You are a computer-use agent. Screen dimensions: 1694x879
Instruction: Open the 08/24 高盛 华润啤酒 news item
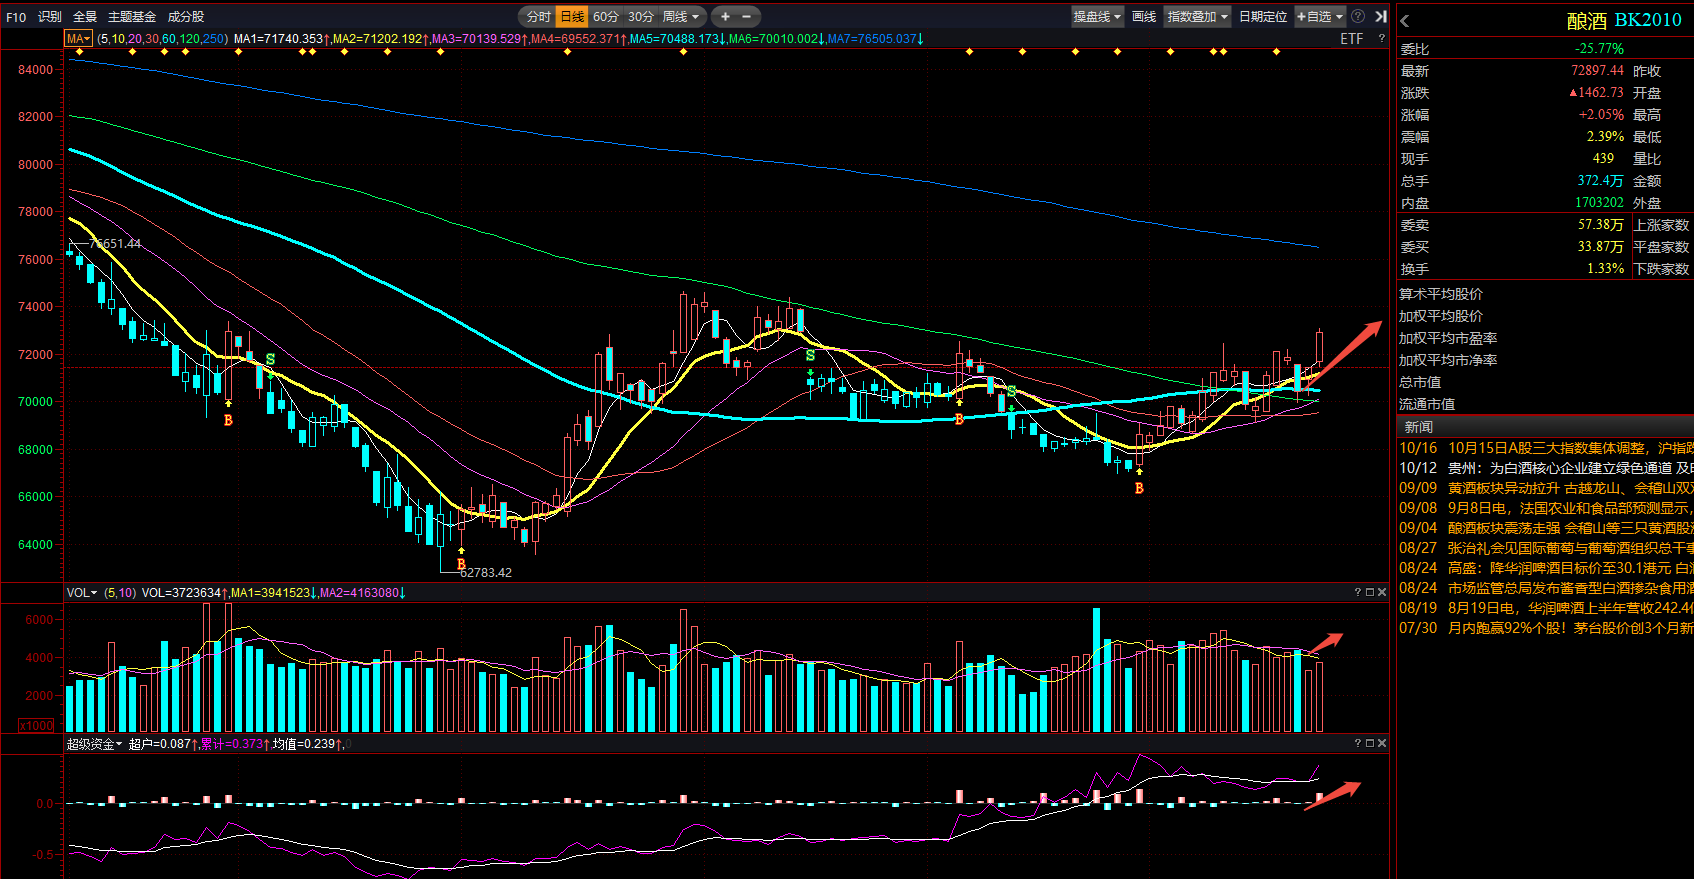1546,568
